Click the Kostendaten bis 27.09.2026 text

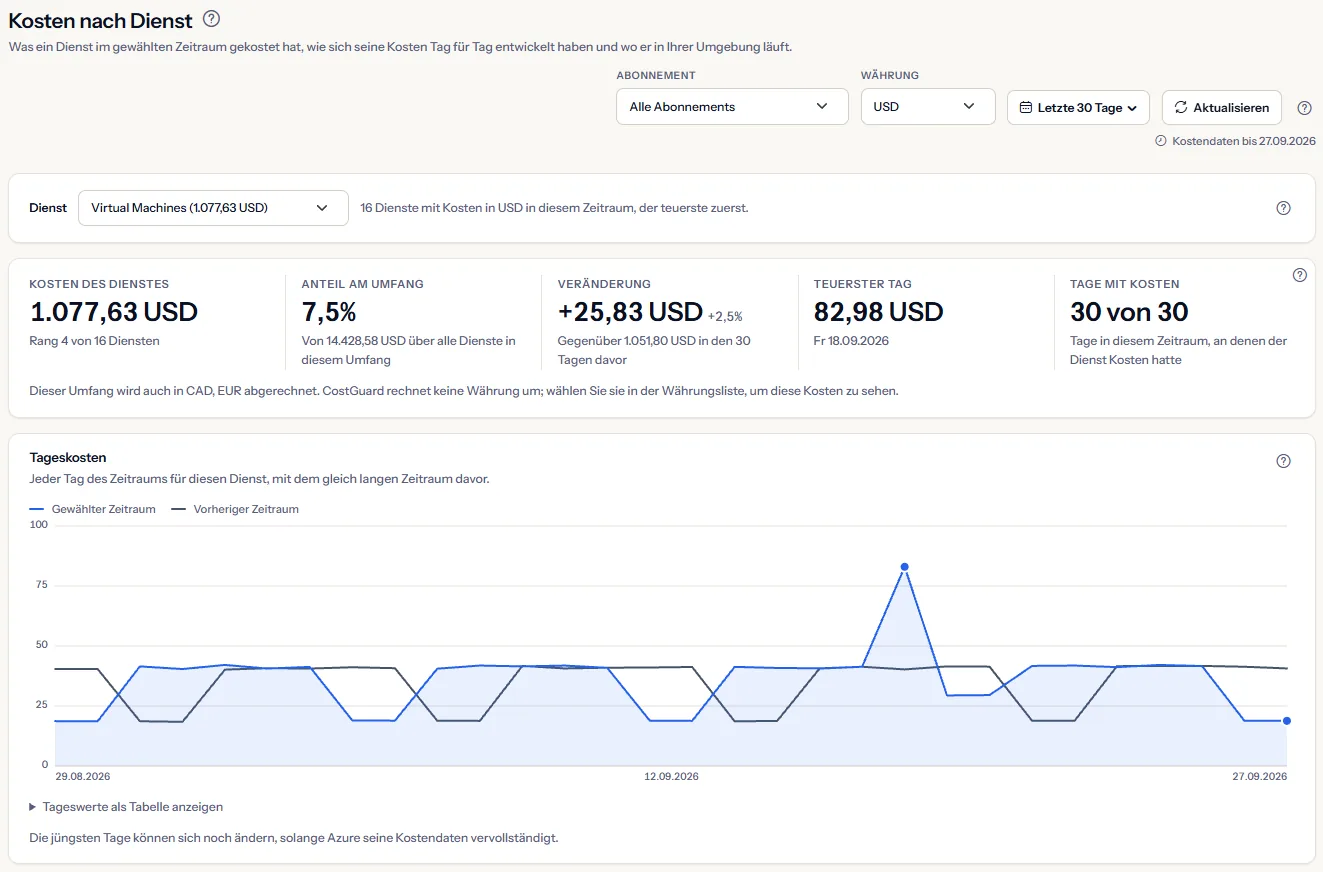click(1243, 141)
